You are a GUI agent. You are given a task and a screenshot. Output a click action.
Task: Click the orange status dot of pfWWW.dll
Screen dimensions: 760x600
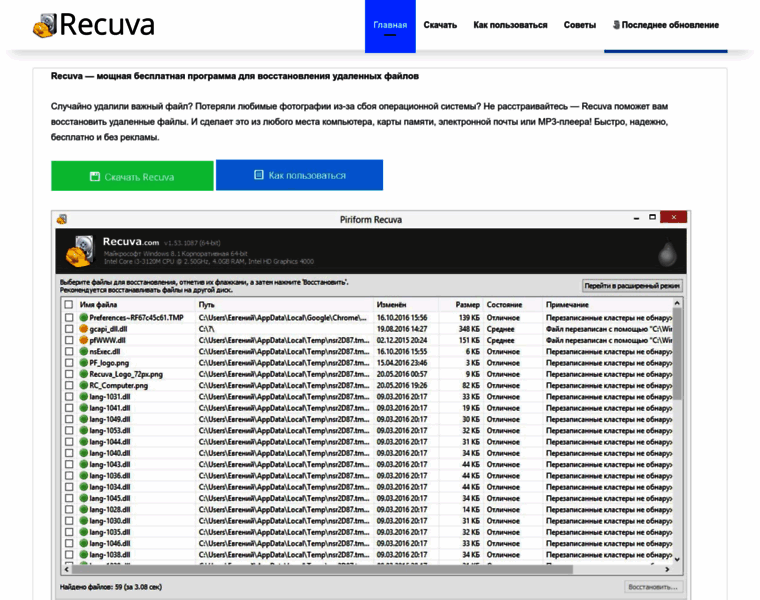pos(83,340)
